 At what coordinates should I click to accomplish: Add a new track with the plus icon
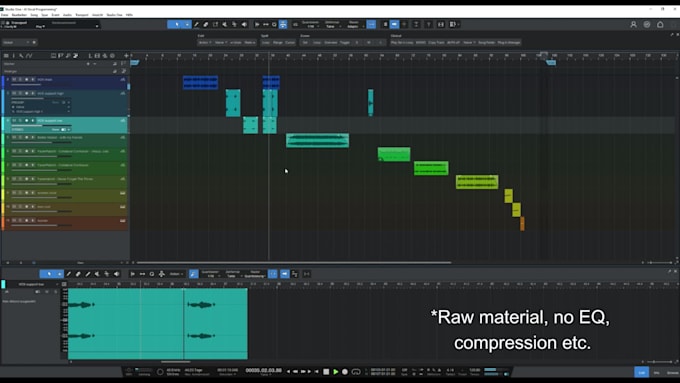tap(126, 56)
